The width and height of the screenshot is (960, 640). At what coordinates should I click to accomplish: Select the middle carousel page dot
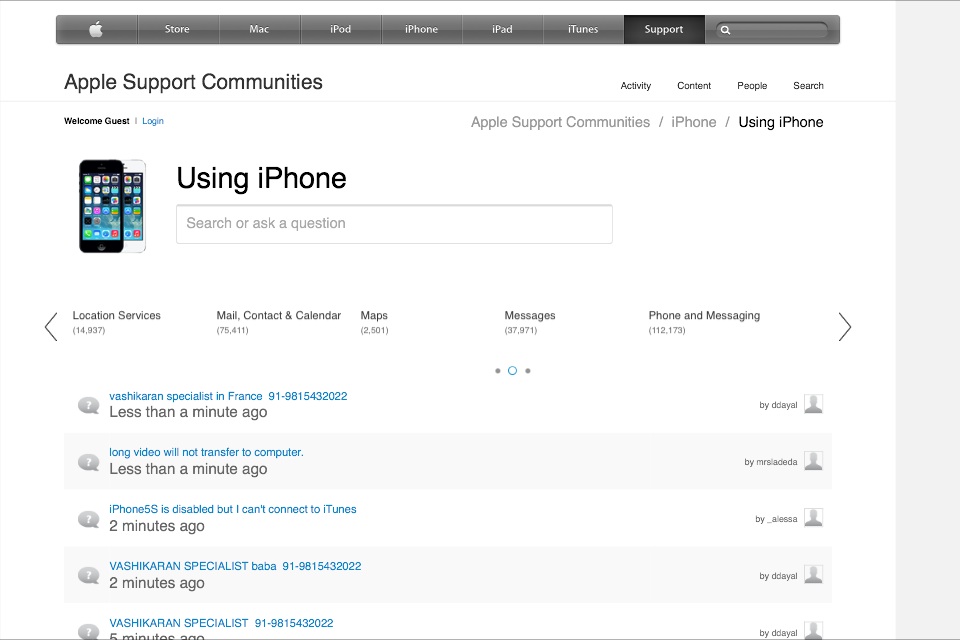tap(512, 371)
